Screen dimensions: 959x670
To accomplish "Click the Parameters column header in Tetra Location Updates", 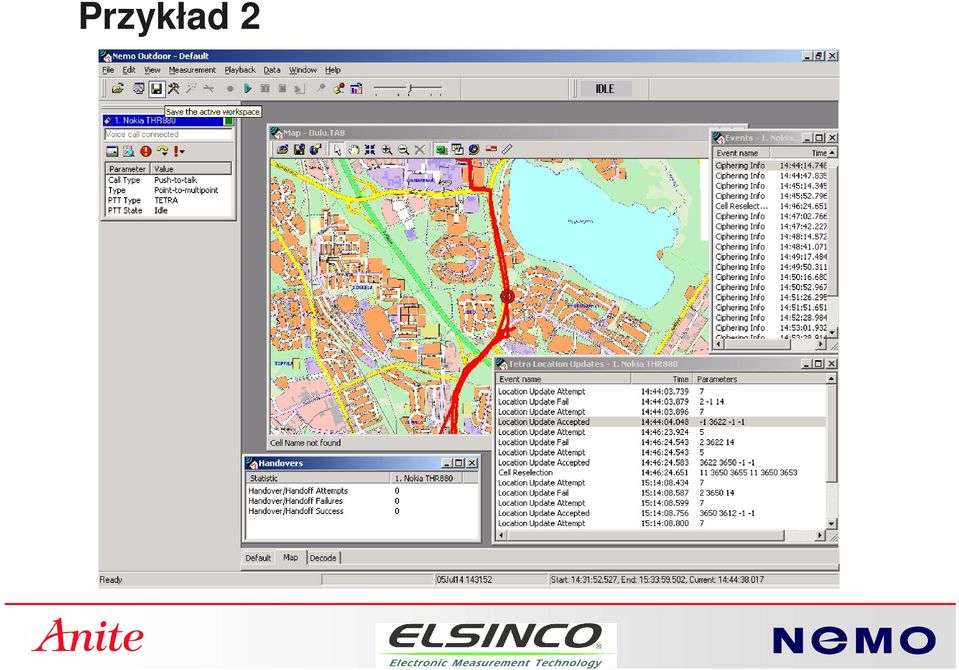I will (759, 379).
